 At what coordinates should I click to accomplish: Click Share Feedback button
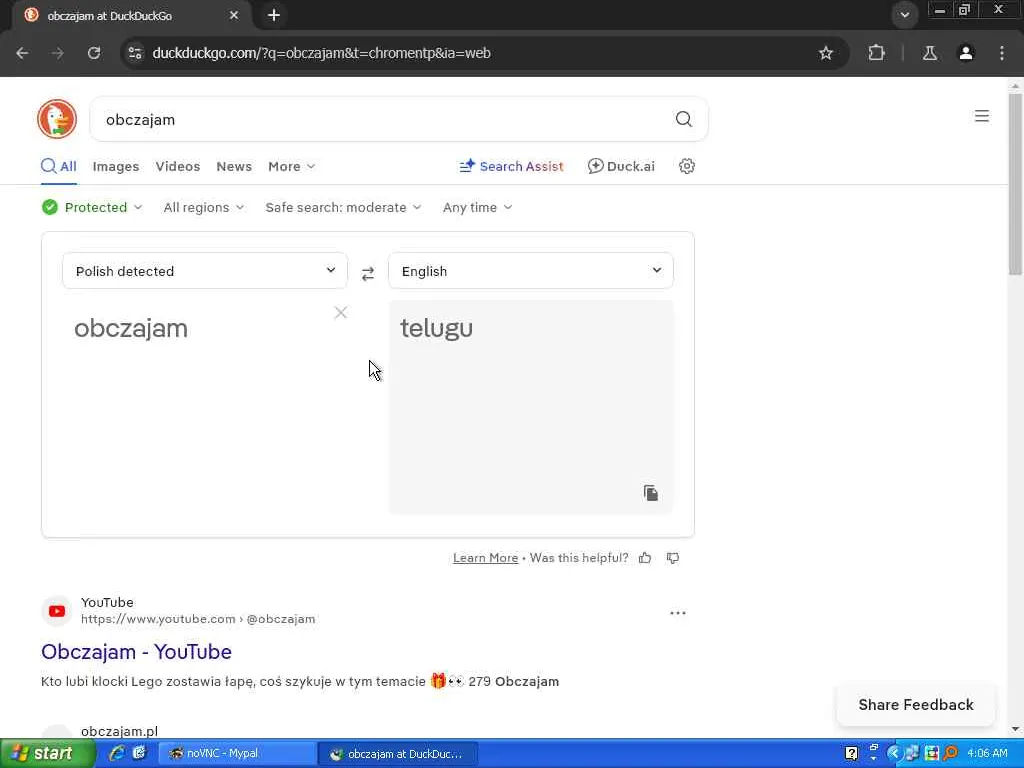click(x=916, y=705)
